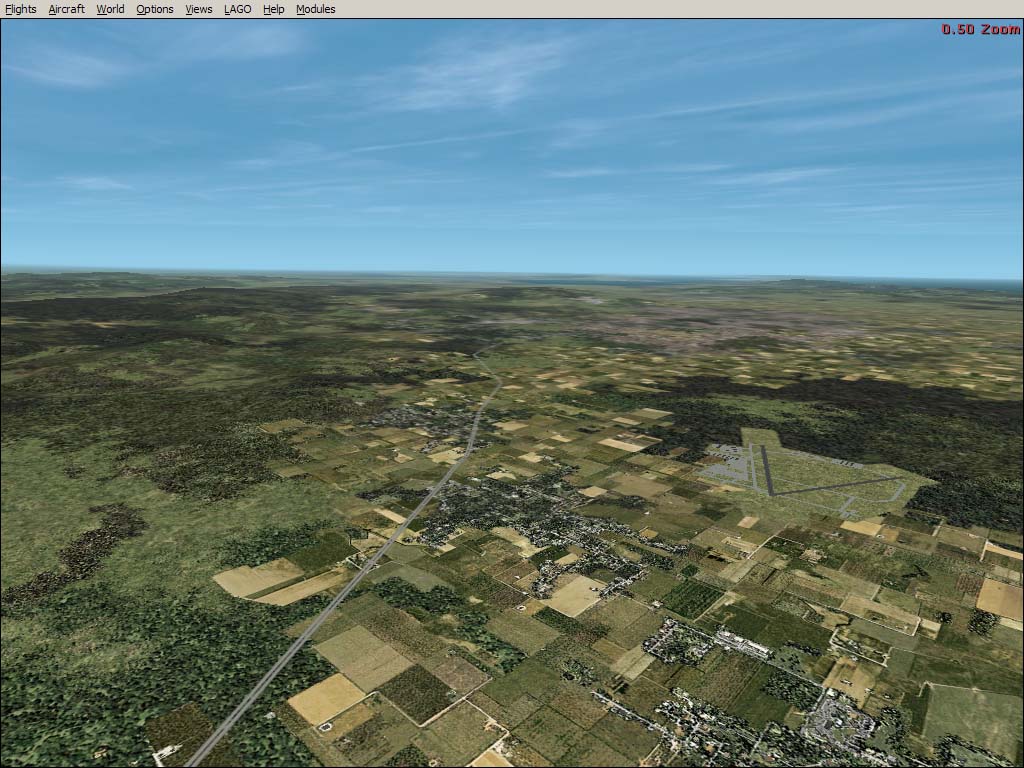Open the LAGO menu
Image resolution: width=1024 pixels, height=768 pixels.
[x=238, y=9]
